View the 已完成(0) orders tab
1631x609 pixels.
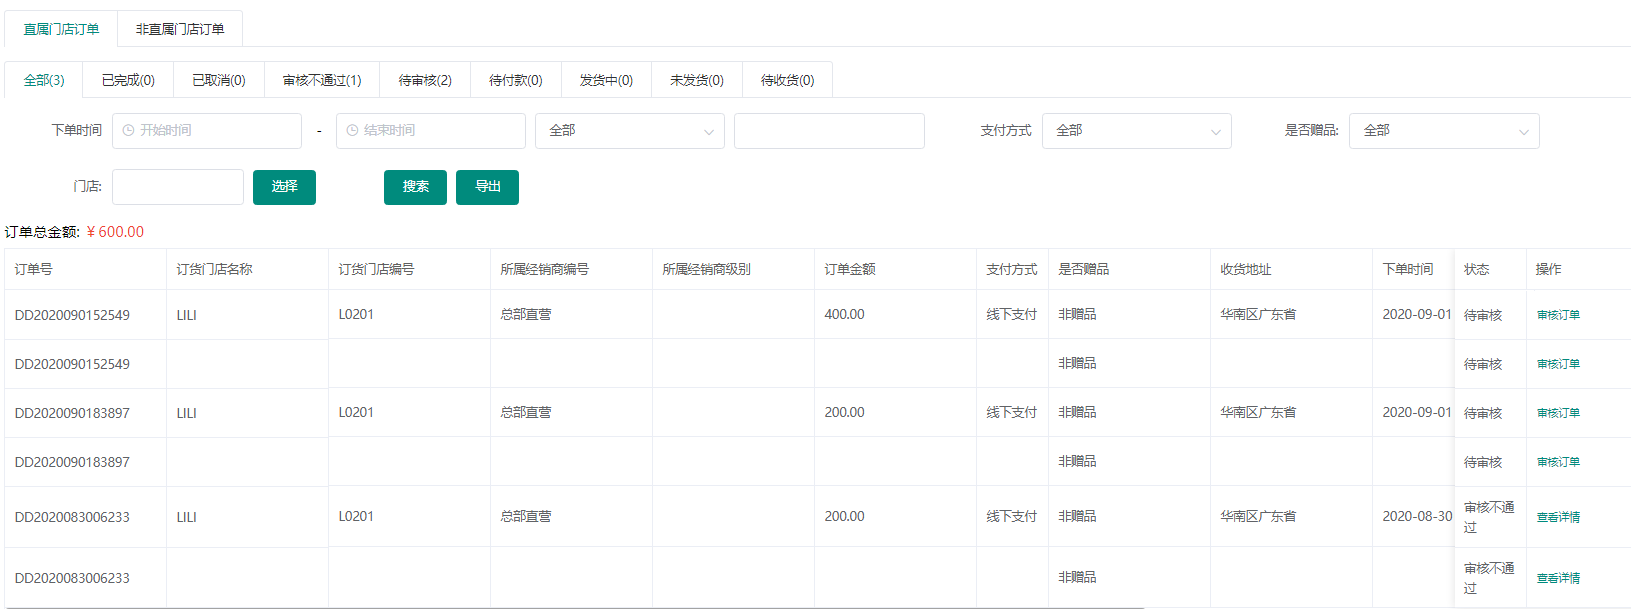tap(128, 80)
